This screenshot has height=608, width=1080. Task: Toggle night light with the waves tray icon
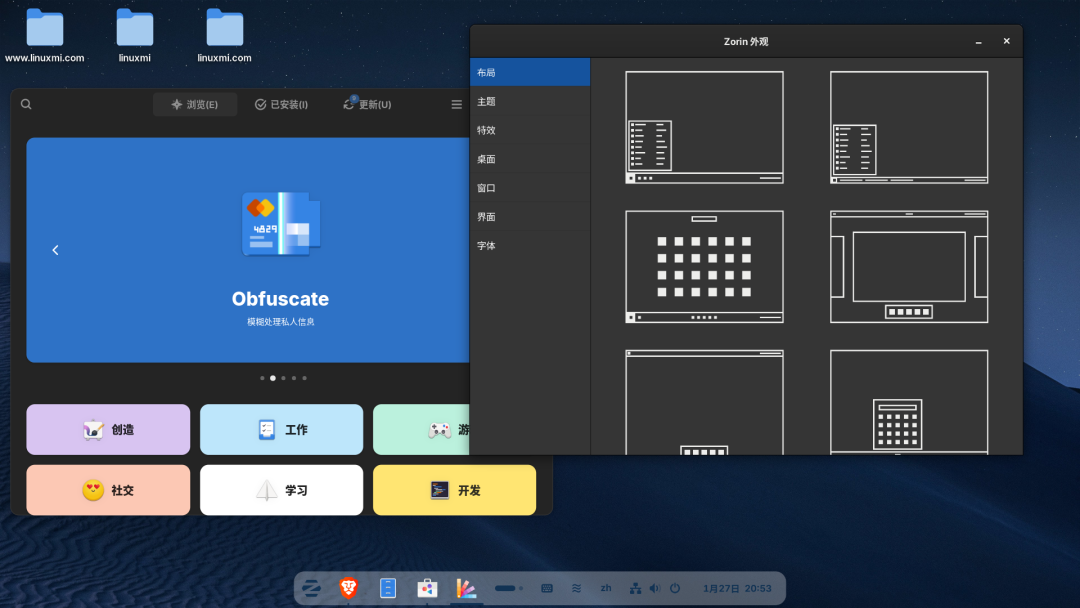click(576, 588)
